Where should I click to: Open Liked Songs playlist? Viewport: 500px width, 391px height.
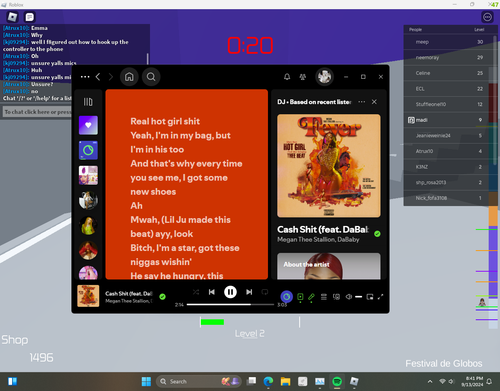pyautogui.click(x=88, y=125)
